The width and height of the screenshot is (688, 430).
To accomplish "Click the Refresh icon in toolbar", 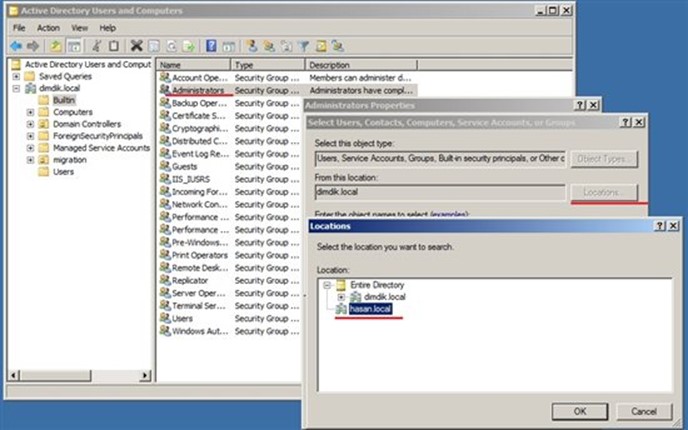I will tap(172, 46).
